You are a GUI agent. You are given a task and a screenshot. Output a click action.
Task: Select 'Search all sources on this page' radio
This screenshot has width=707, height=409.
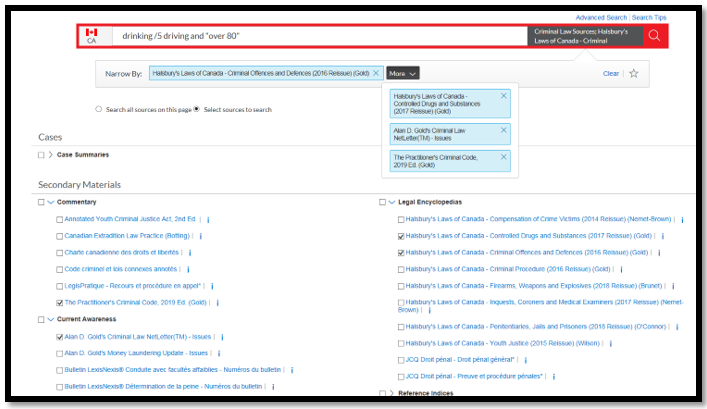(x=98, y=109)
